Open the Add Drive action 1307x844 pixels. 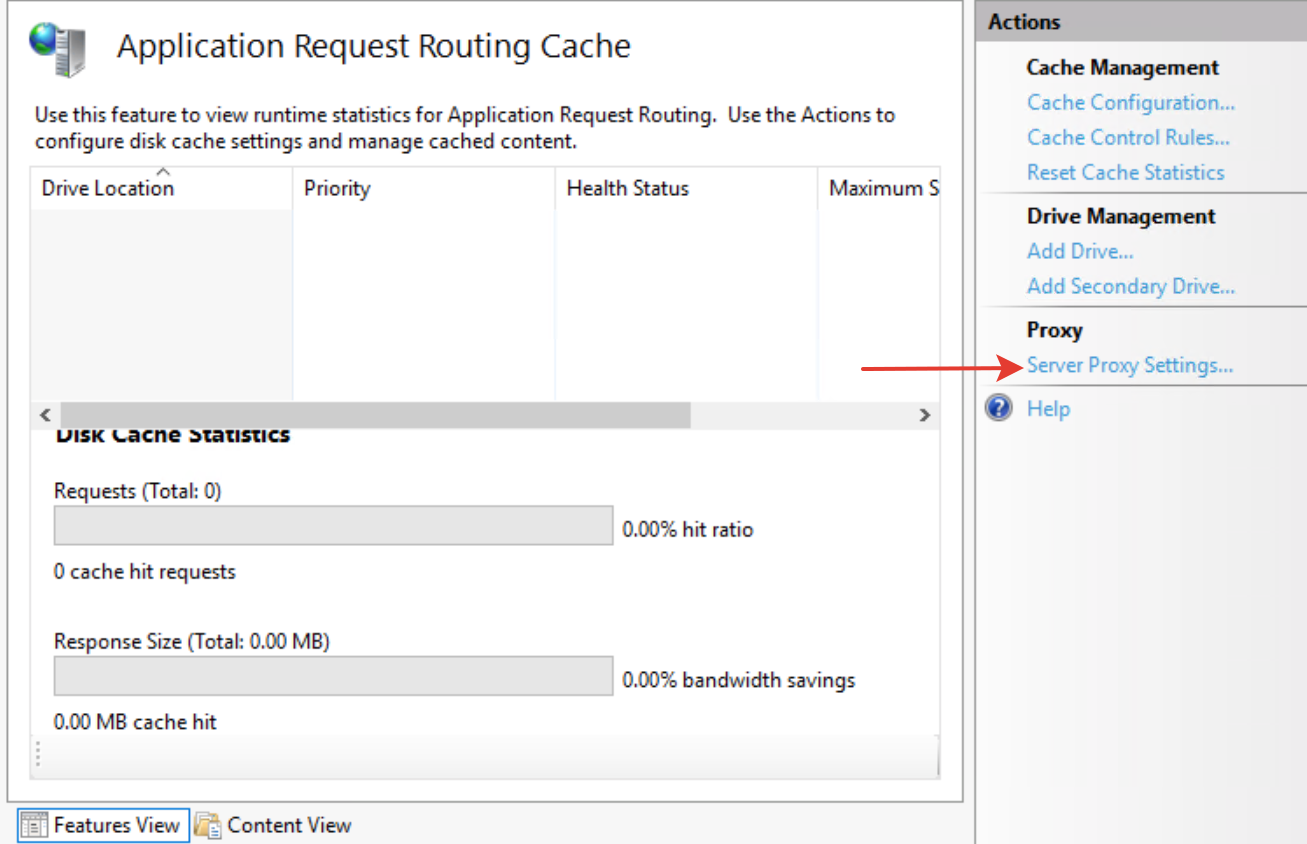tap(1080, 251)
